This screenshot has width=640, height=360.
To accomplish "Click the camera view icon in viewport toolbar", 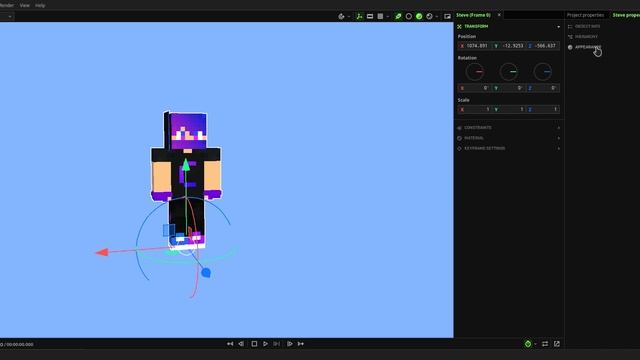I will click(x=341, y=16).
